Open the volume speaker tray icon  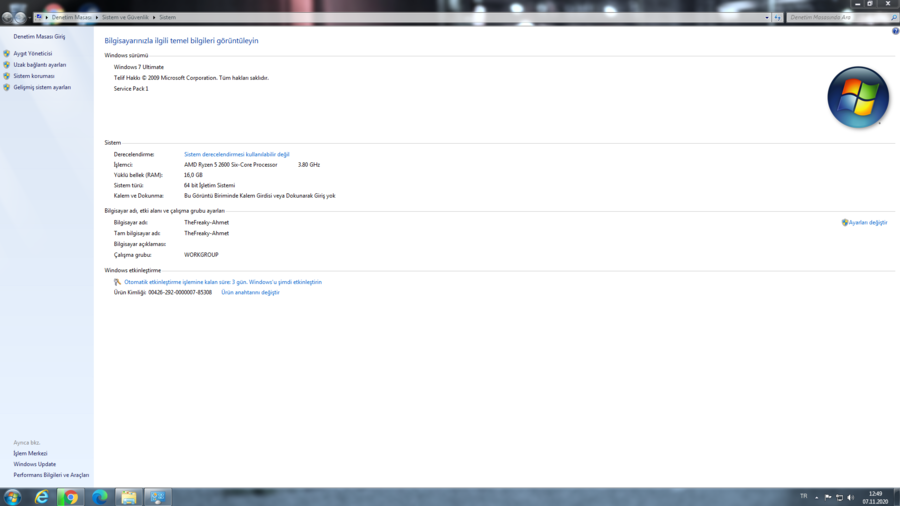pos(851,497)
